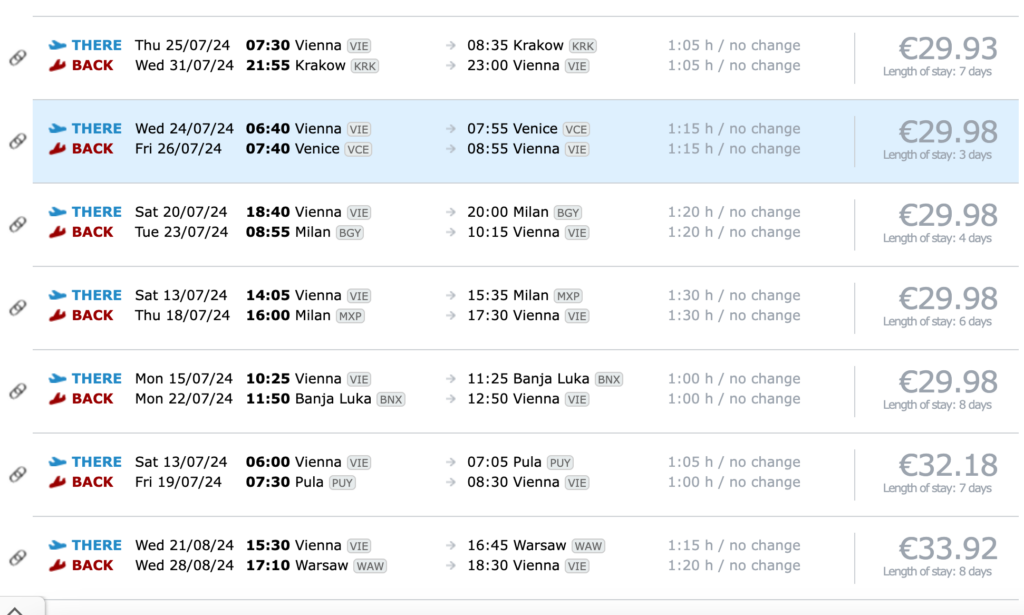1024x615 pixels.
Task: Open the link icon for the Pula flight
Action: (17, 474)
